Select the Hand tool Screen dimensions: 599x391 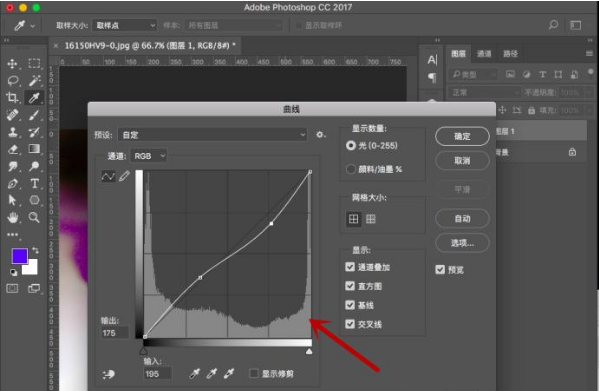(x=13, y=218)
